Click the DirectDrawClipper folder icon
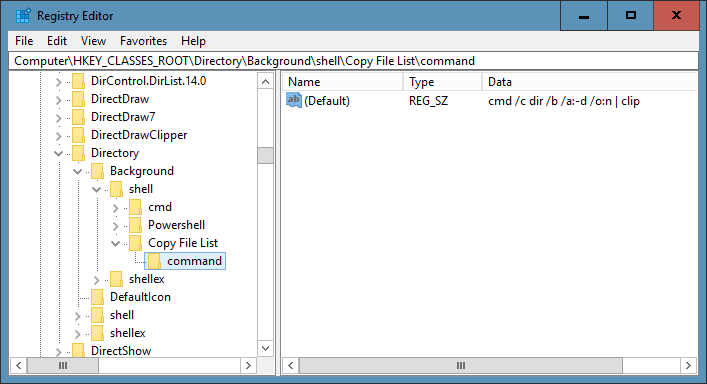This screenshot has height=384, width=707. (78, 135)
